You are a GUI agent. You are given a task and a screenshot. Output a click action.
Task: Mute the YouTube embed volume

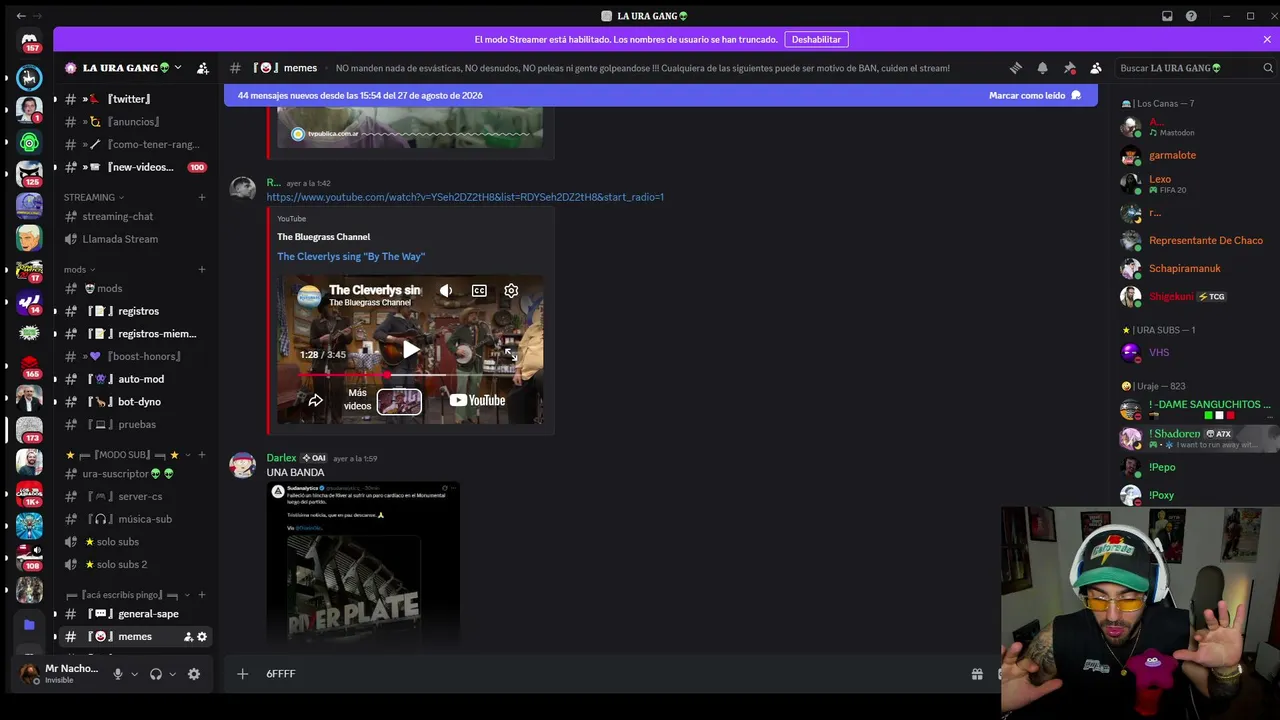446,290
